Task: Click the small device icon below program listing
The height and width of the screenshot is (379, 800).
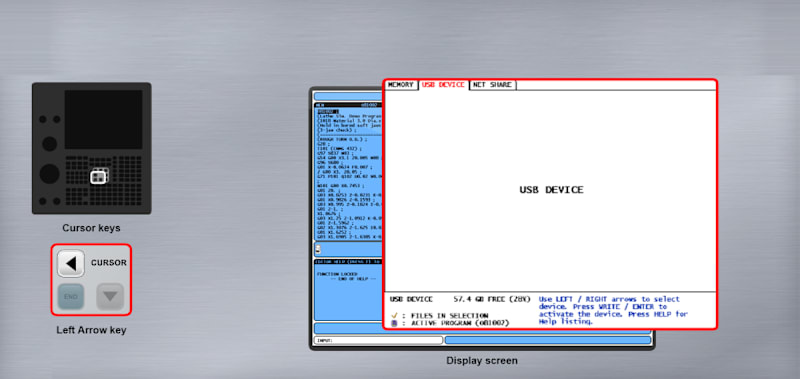Action: coord(318,249)
